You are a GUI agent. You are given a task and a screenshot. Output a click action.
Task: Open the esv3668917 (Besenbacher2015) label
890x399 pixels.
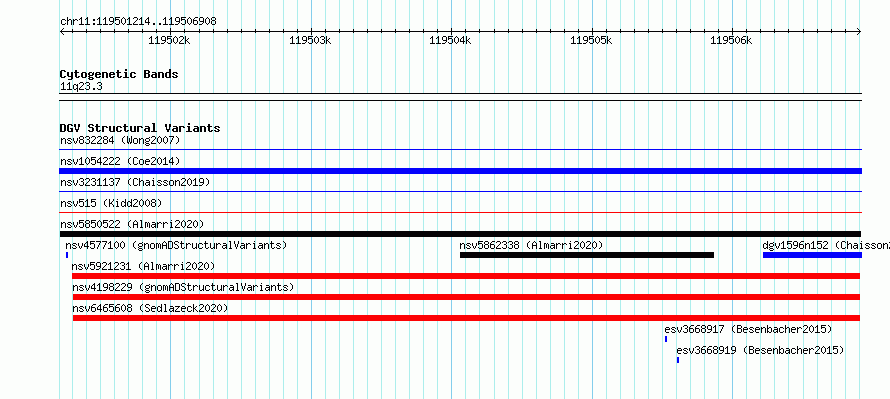tap(748, 329)
